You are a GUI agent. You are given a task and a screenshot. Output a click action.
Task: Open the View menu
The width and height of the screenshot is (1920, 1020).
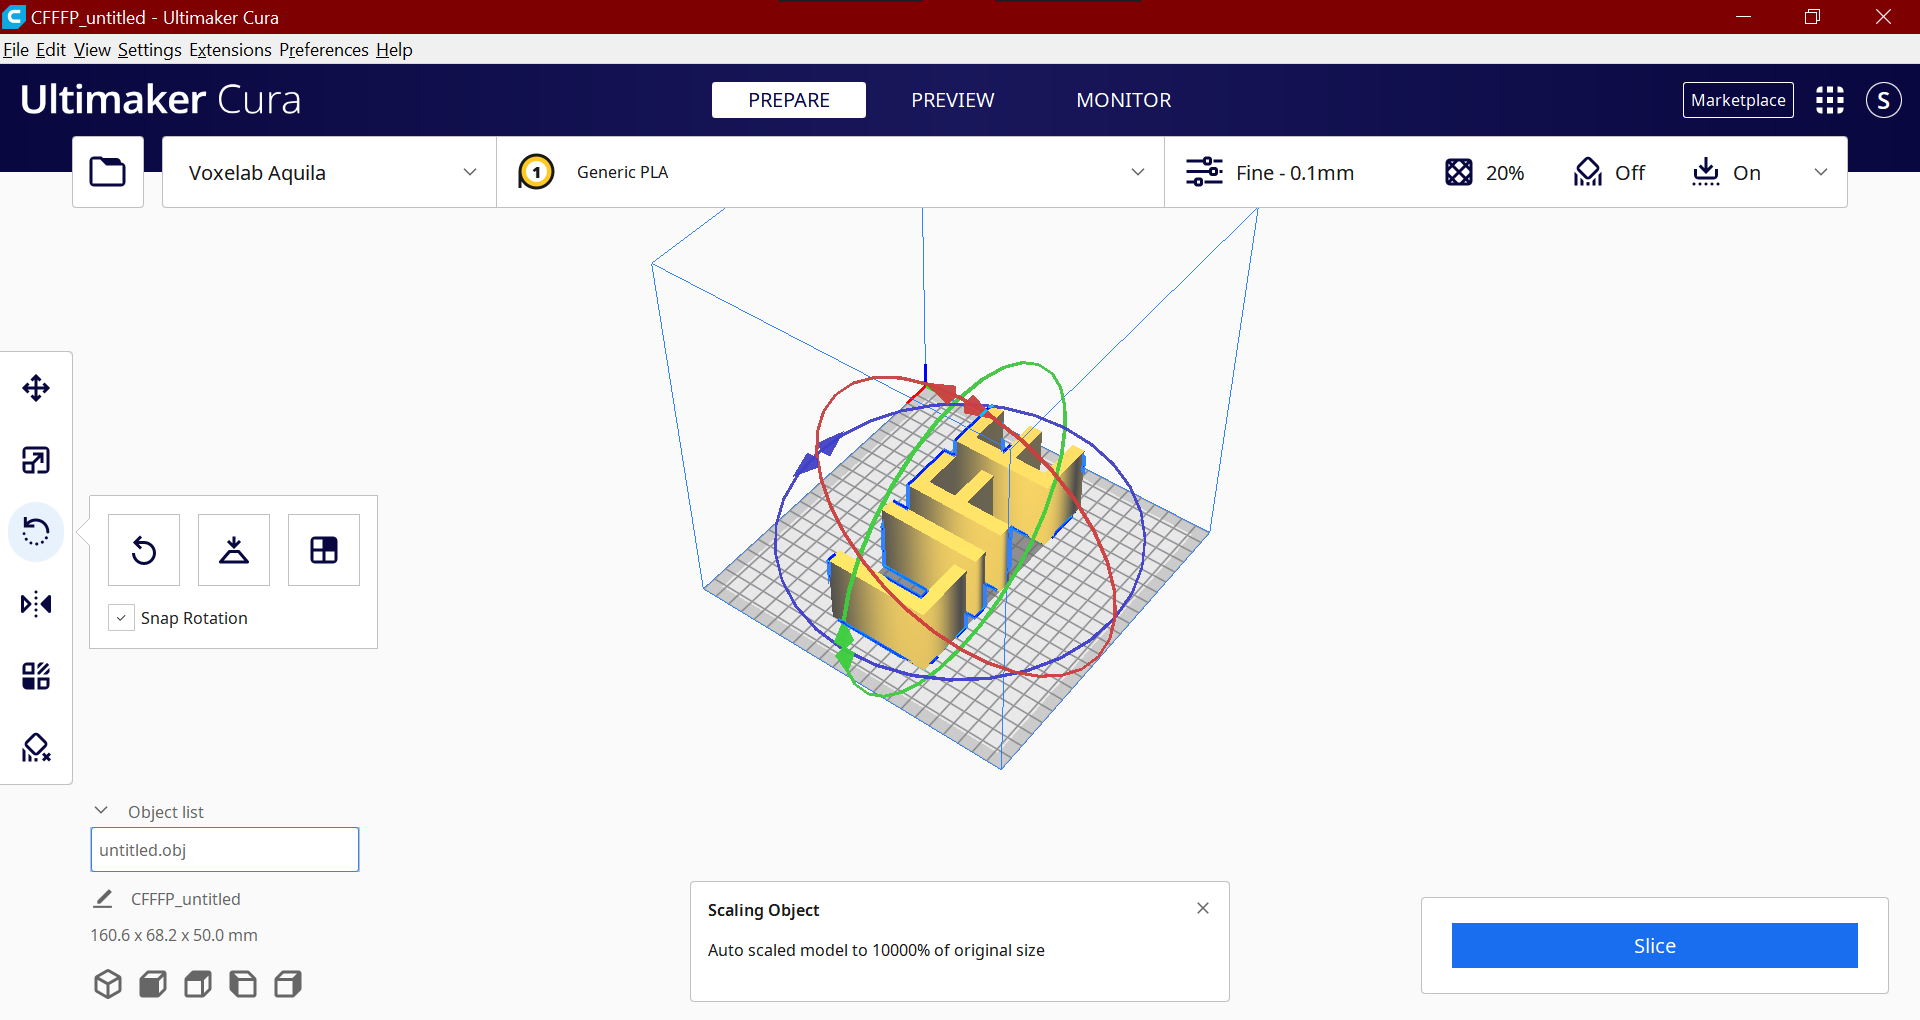click(x=92, y=50)
